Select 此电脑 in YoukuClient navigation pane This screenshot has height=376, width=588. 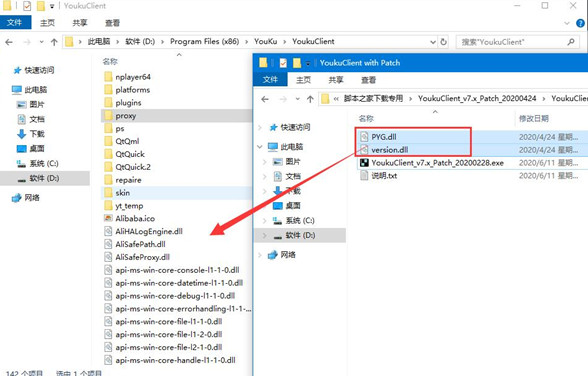click(29, 90)
